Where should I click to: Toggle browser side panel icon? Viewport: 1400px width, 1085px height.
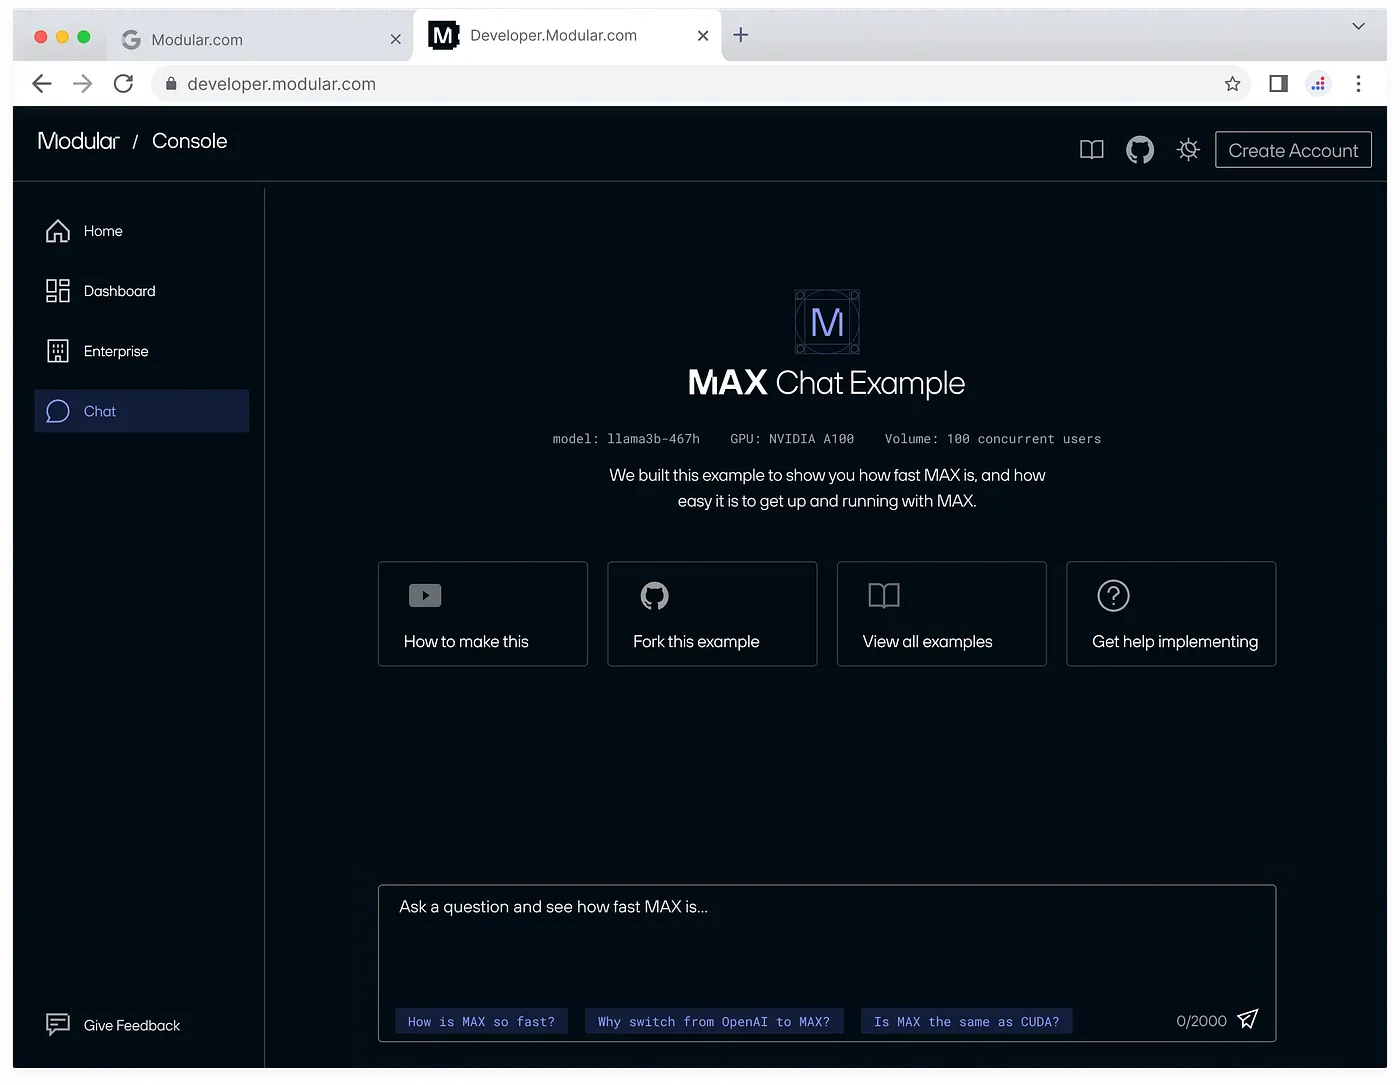pyautogui.click(x=1278, y=84)
